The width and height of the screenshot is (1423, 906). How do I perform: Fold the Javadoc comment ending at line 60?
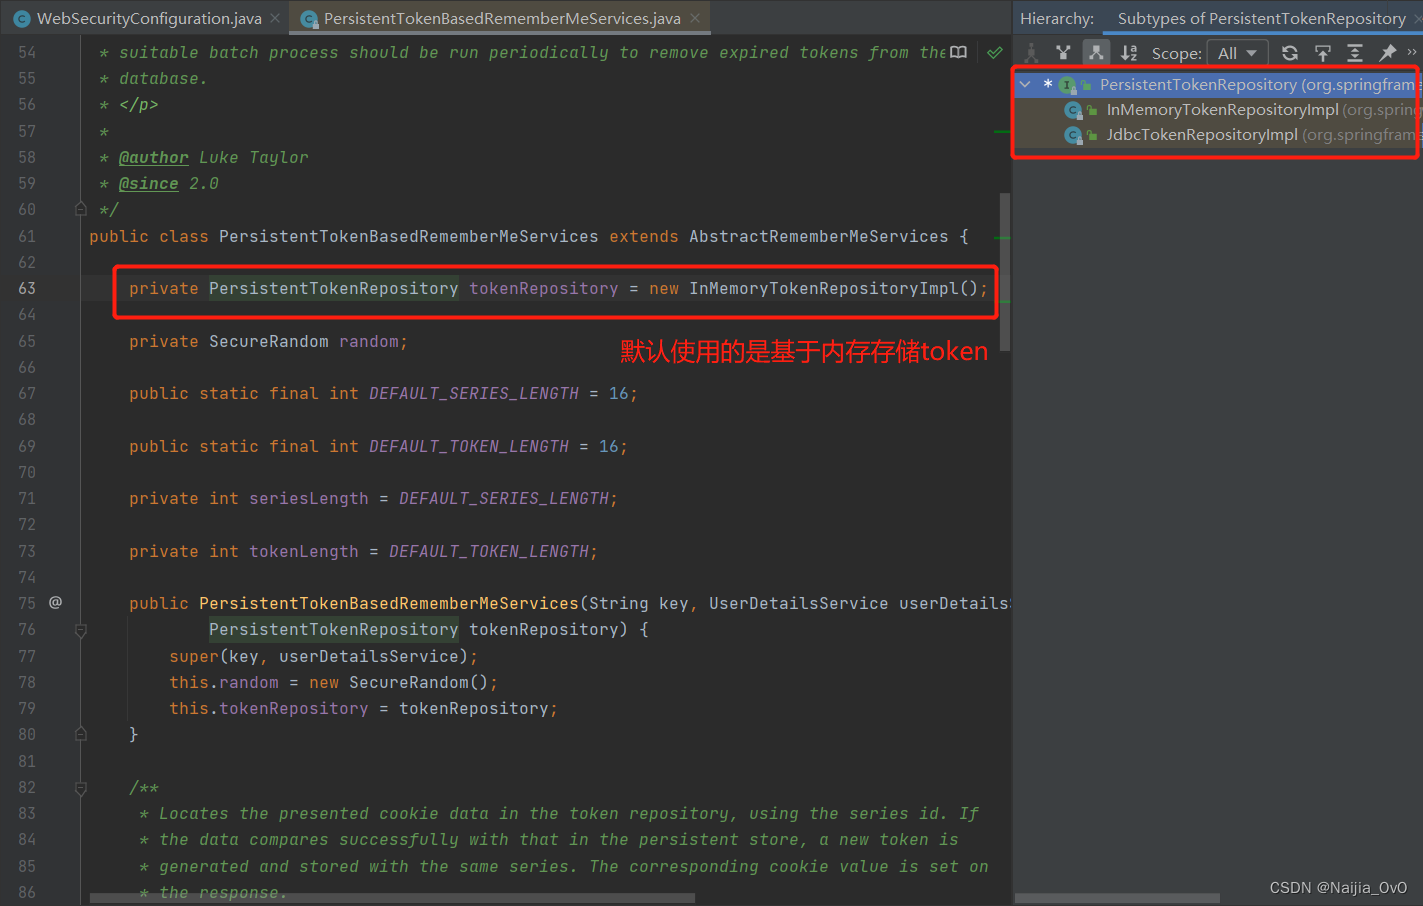pos(81,209)
